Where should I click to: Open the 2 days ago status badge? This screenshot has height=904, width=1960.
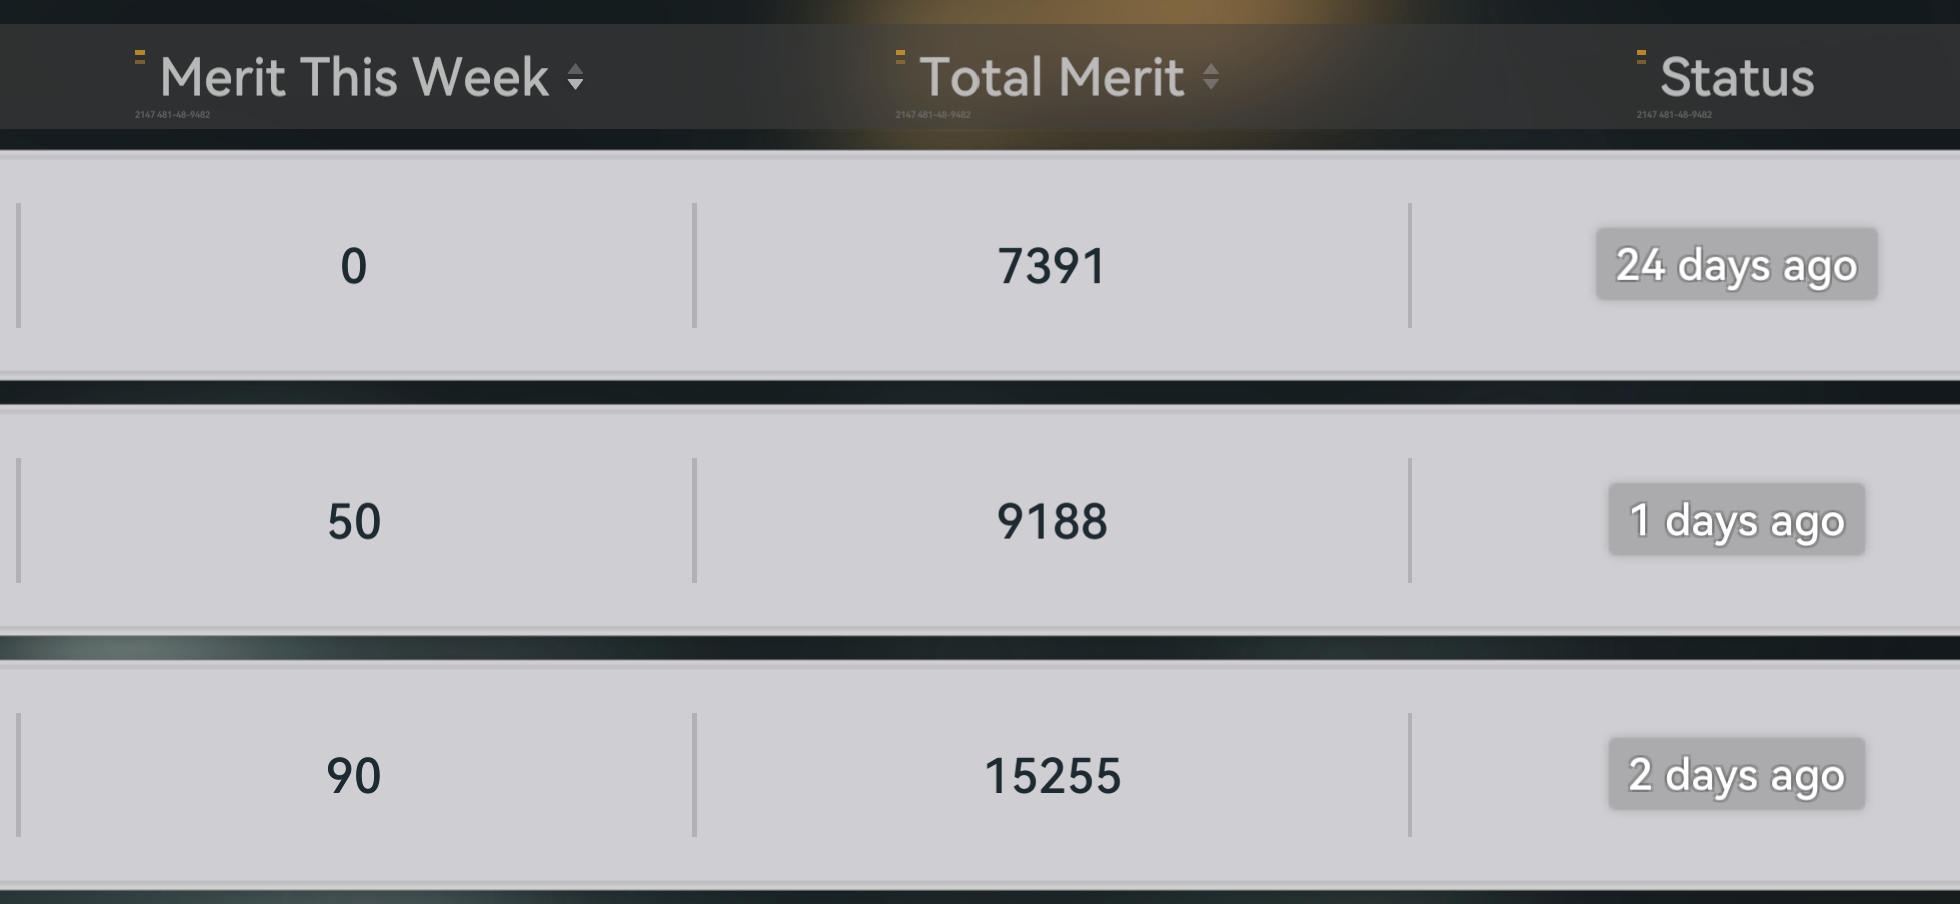pyautogui.click(x=1736, y=774)
